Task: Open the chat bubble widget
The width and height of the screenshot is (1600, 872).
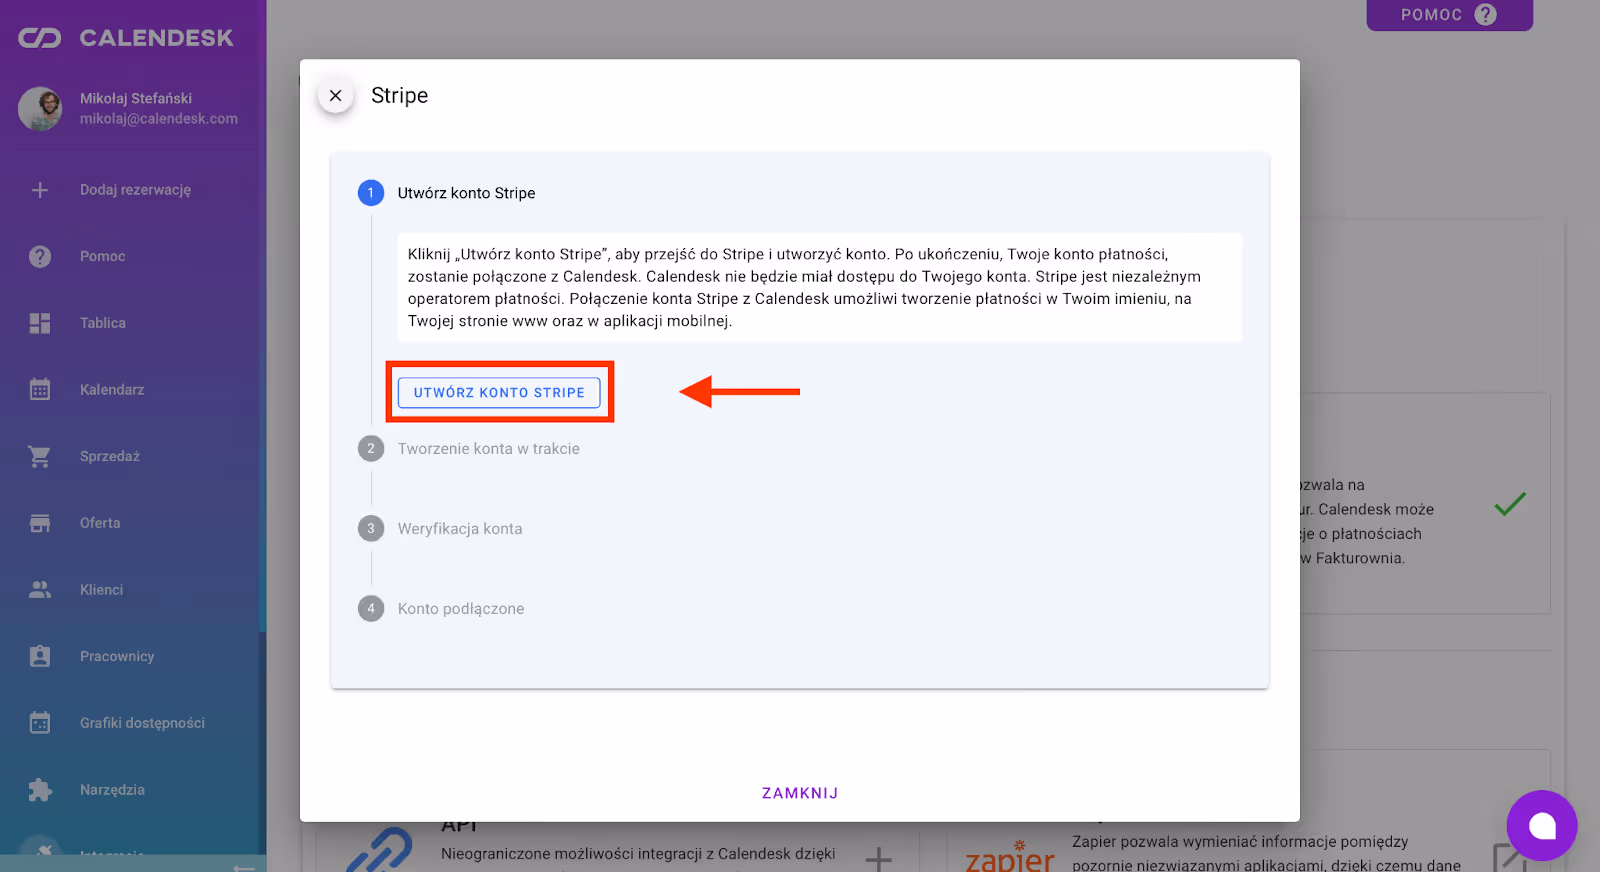Action: (x=1541, y=825)
